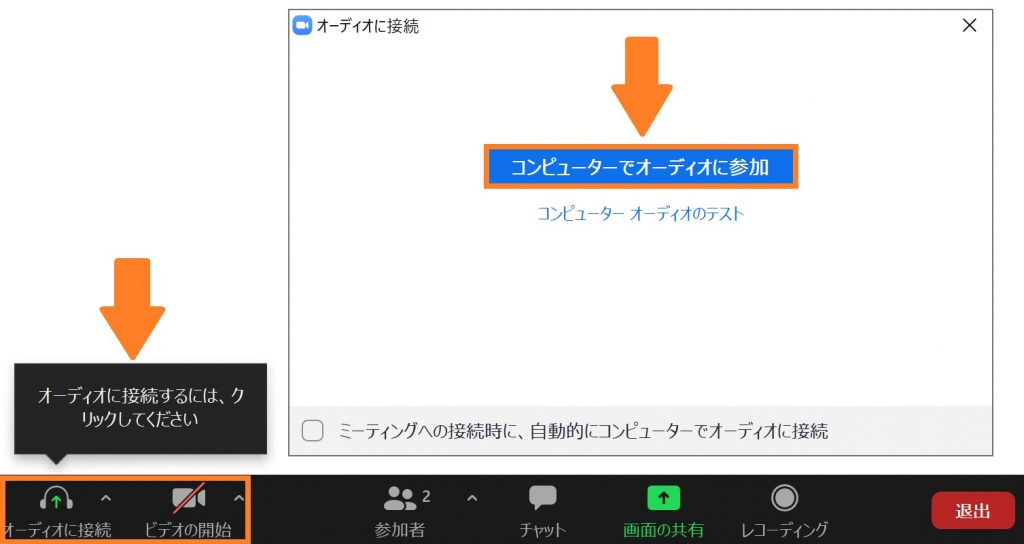Expand the participants options arrow
The image size is (1024, 544).
(x=472, y=499)
